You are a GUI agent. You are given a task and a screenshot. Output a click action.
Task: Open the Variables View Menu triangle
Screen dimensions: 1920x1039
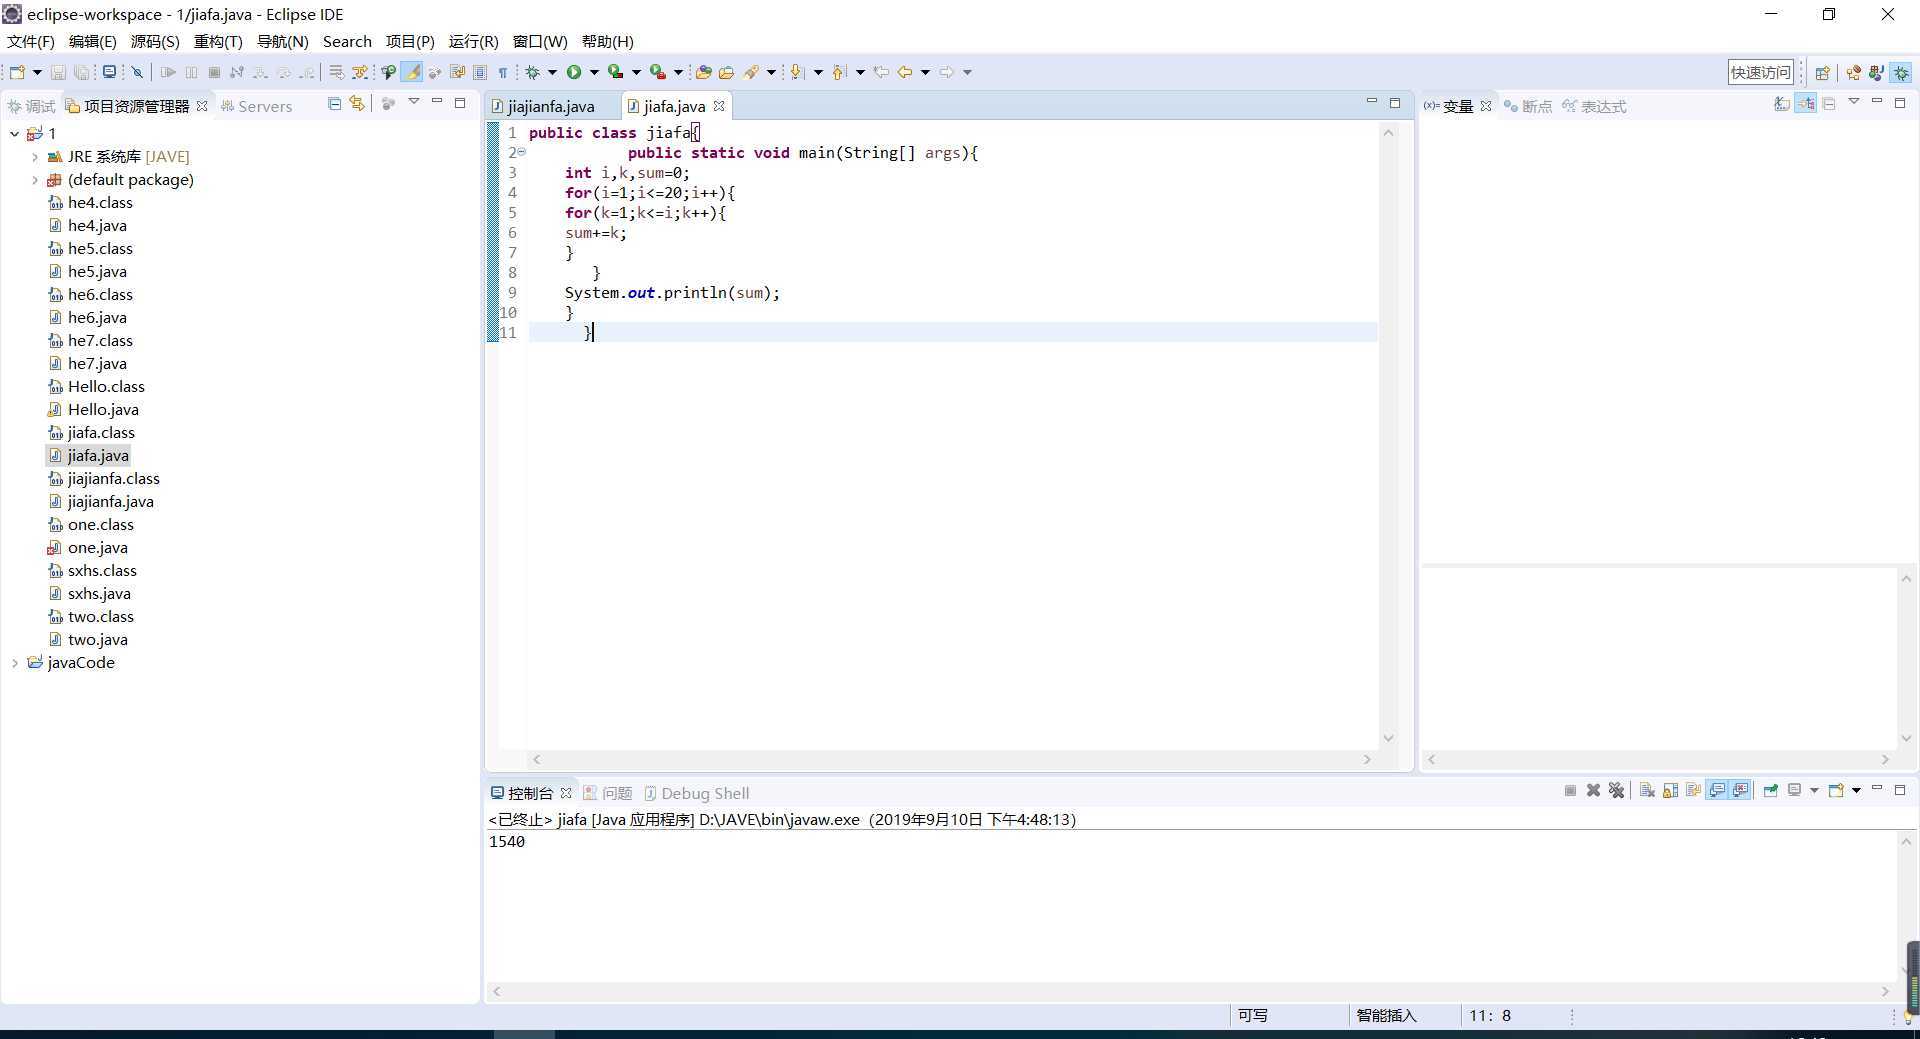1853,101
